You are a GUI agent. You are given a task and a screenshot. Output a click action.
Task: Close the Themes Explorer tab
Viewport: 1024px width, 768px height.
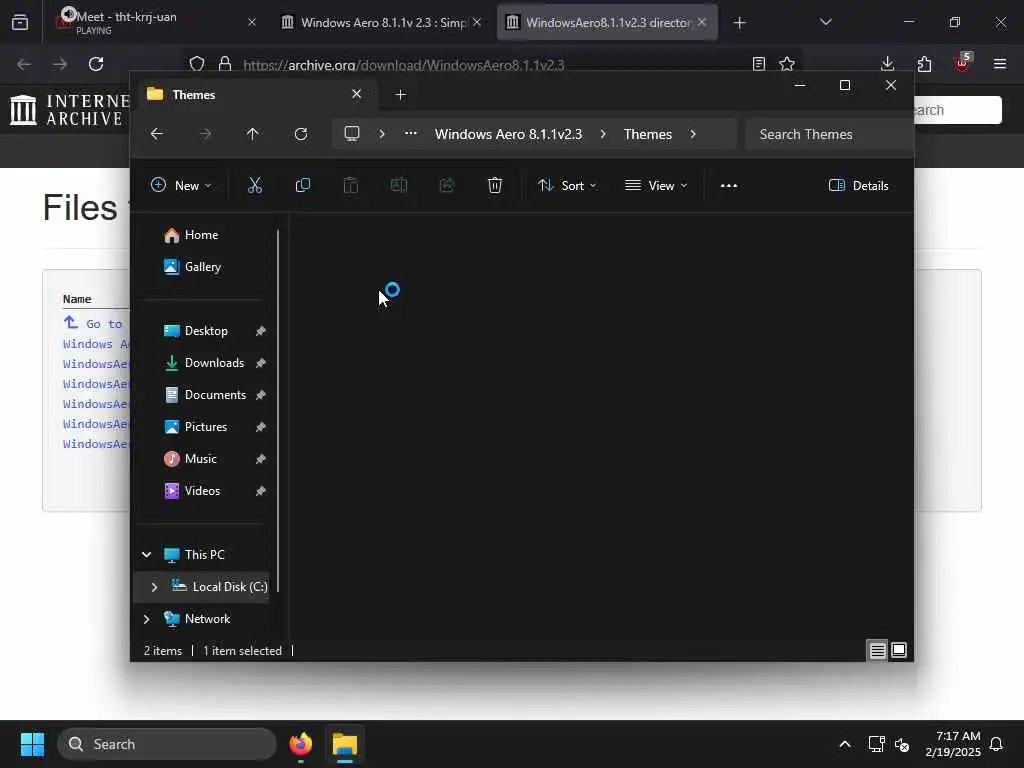point(357,94)
